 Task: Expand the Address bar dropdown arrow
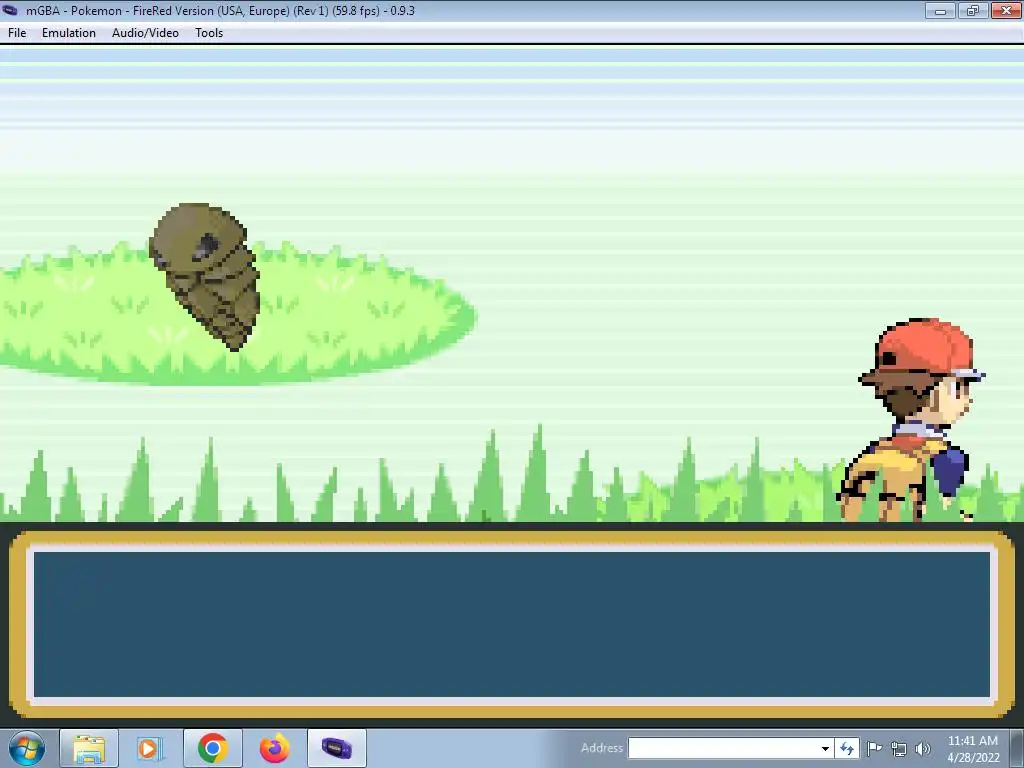pyautogui.click(x=825, y=748)
